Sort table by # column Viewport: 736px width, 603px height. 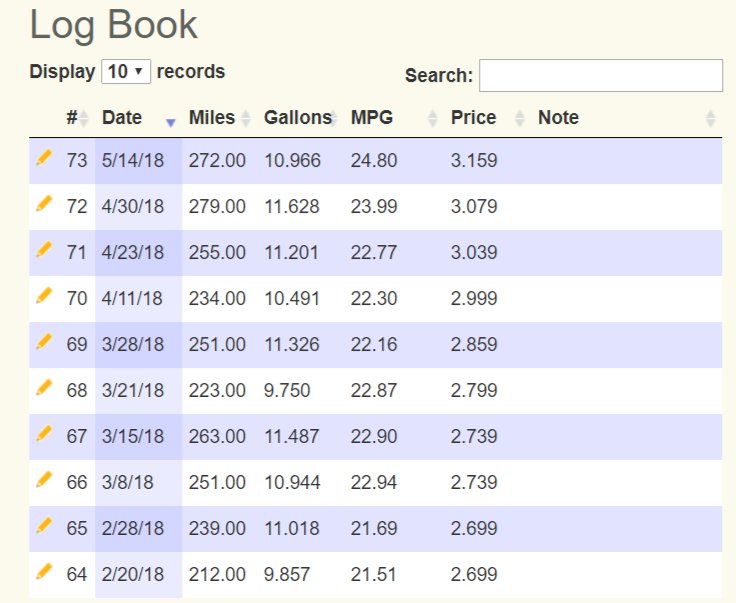pos(72,117)
